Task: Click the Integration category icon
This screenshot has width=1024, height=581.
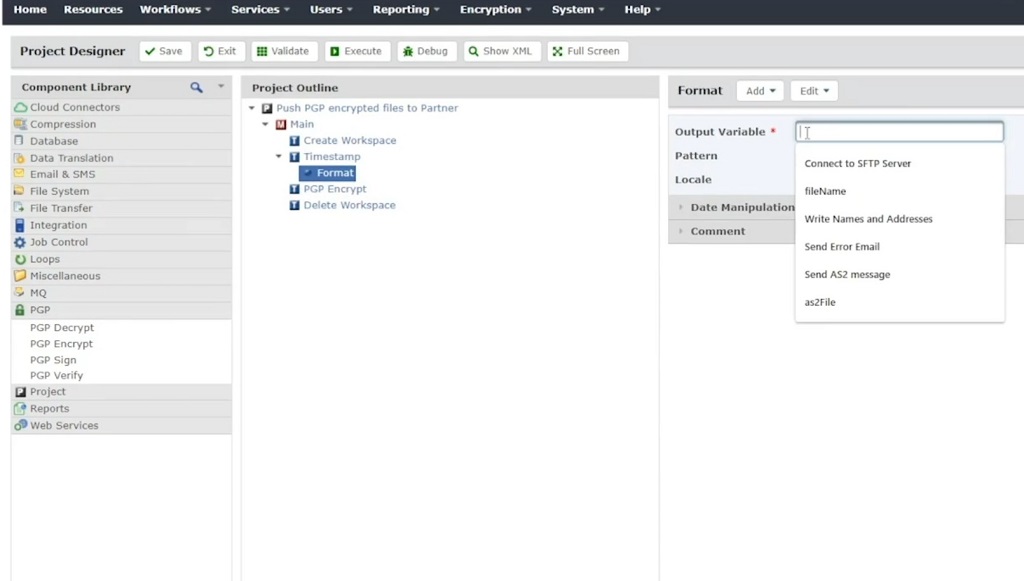Action: pos(20,225)
